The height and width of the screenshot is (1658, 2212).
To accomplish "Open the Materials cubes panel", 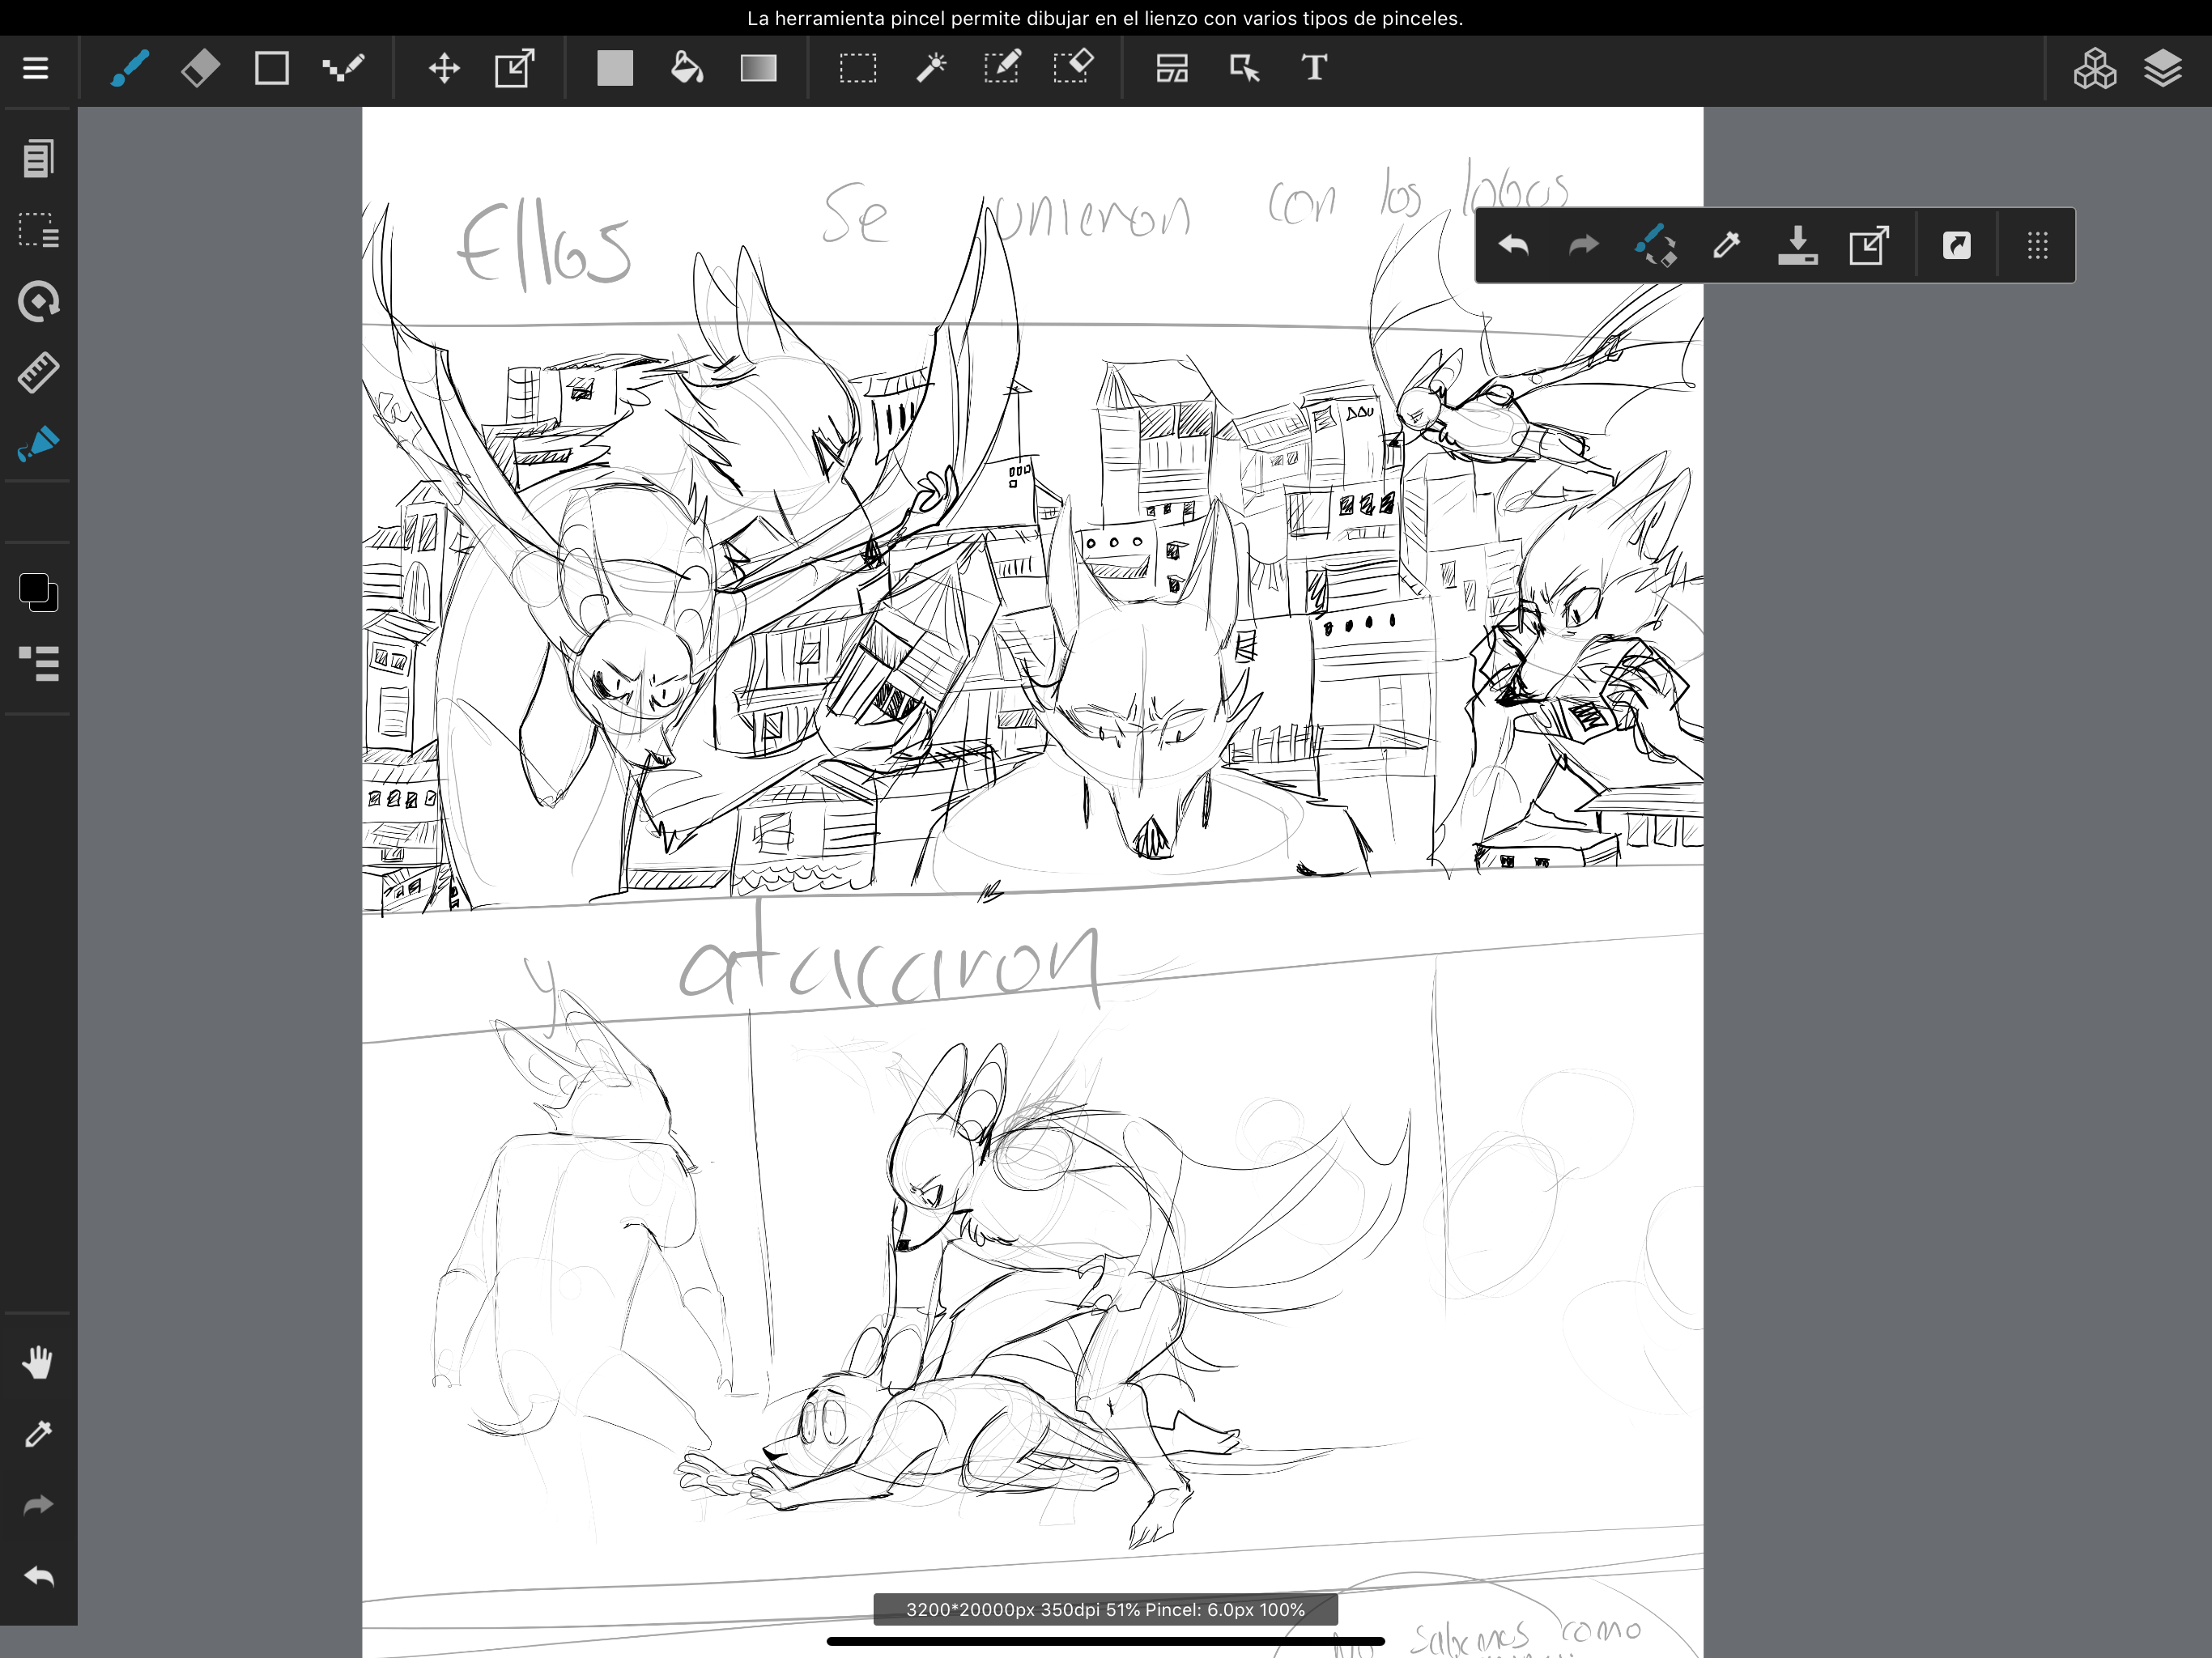I will (x=2094, y=68).
